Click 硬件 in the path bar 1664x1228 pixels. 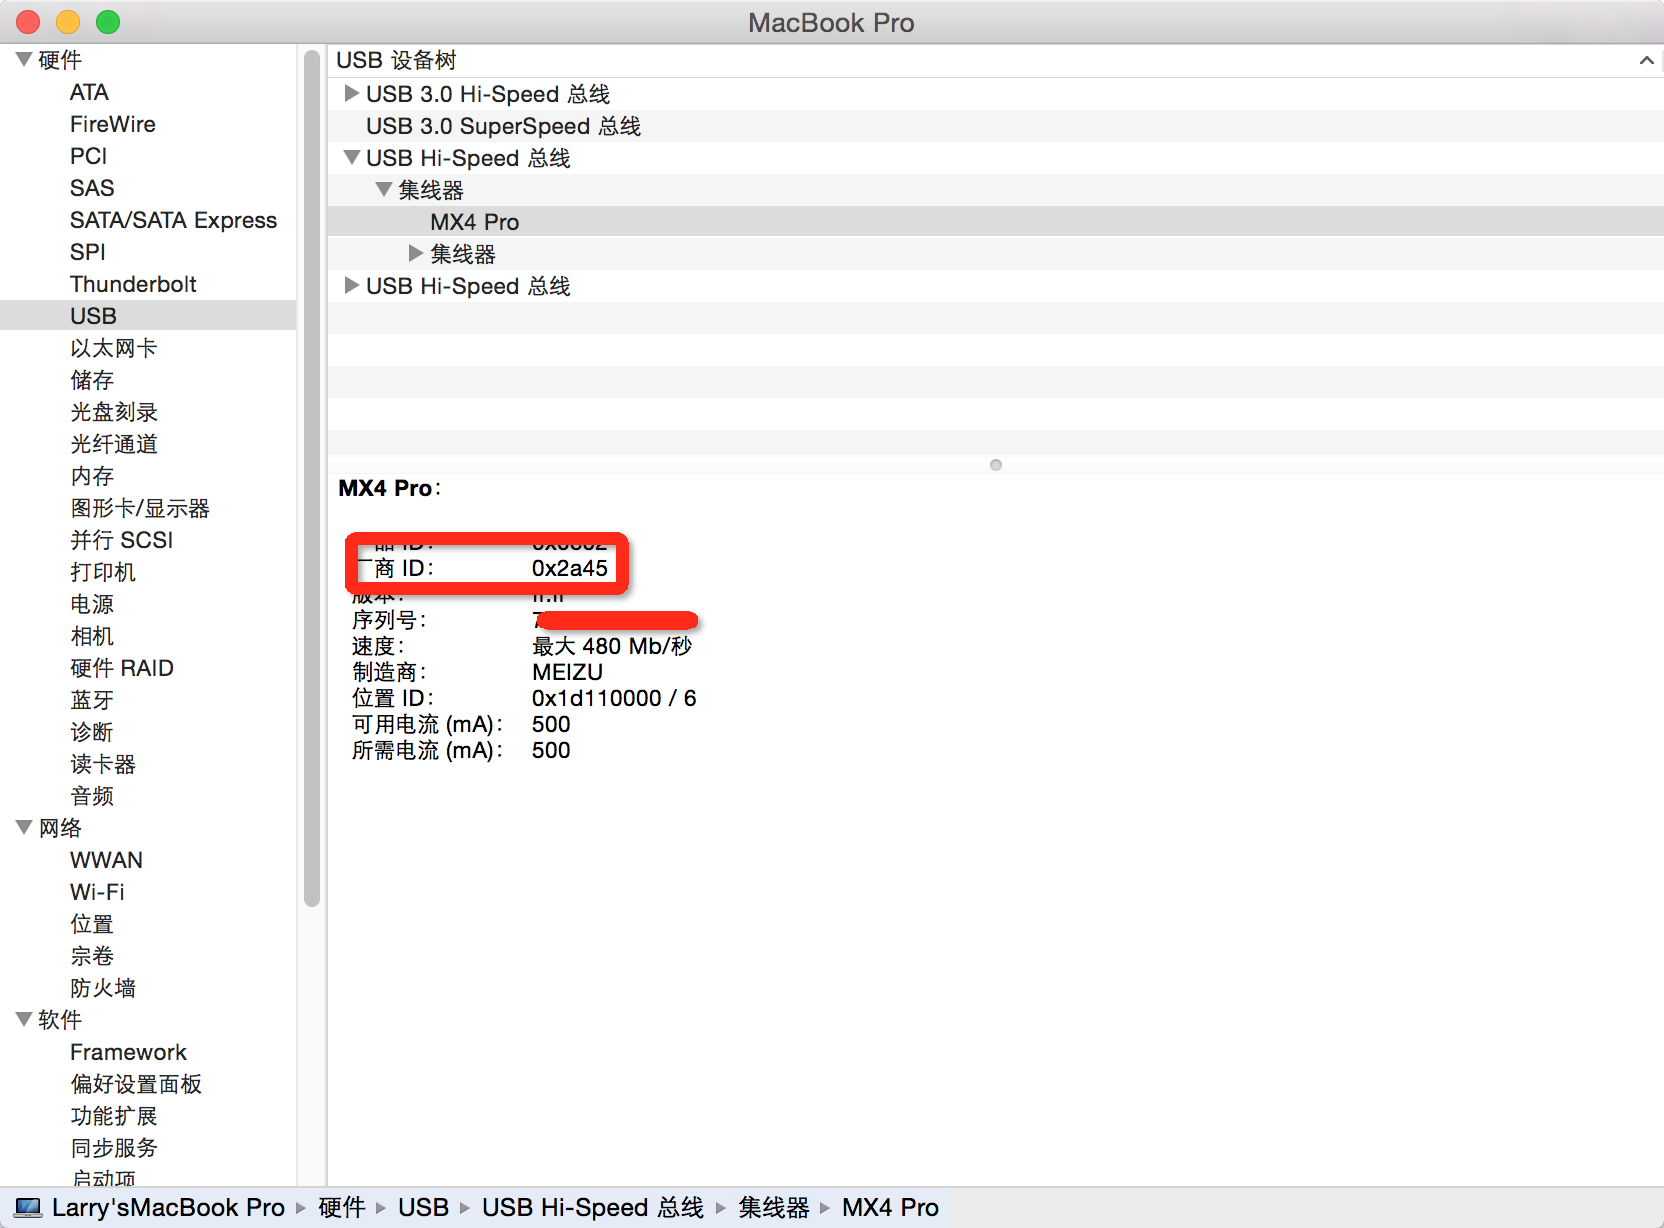pyautogui.click(x=341, y=1208)
